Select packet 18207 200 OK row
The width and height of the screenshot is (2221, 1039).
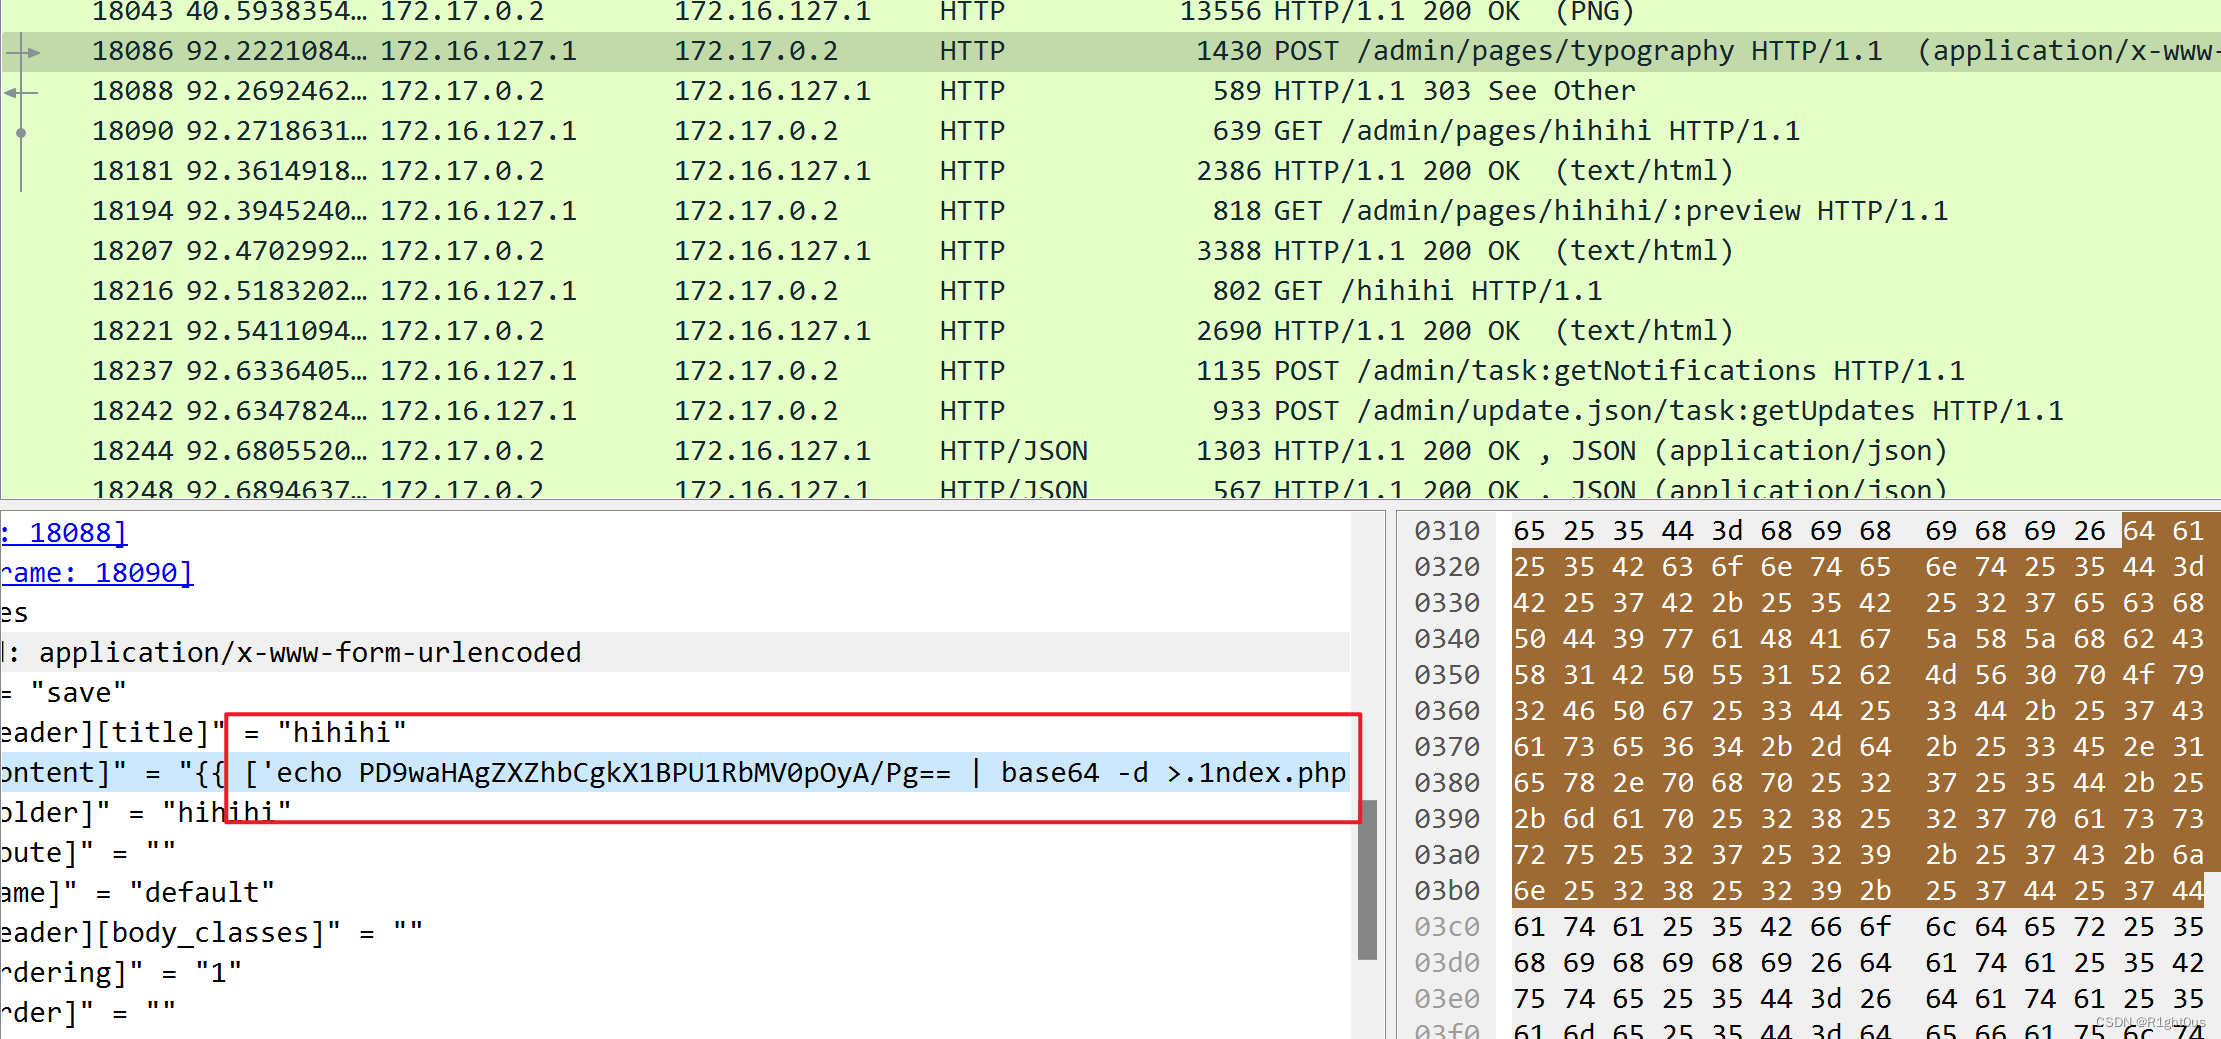[1110, 251]
